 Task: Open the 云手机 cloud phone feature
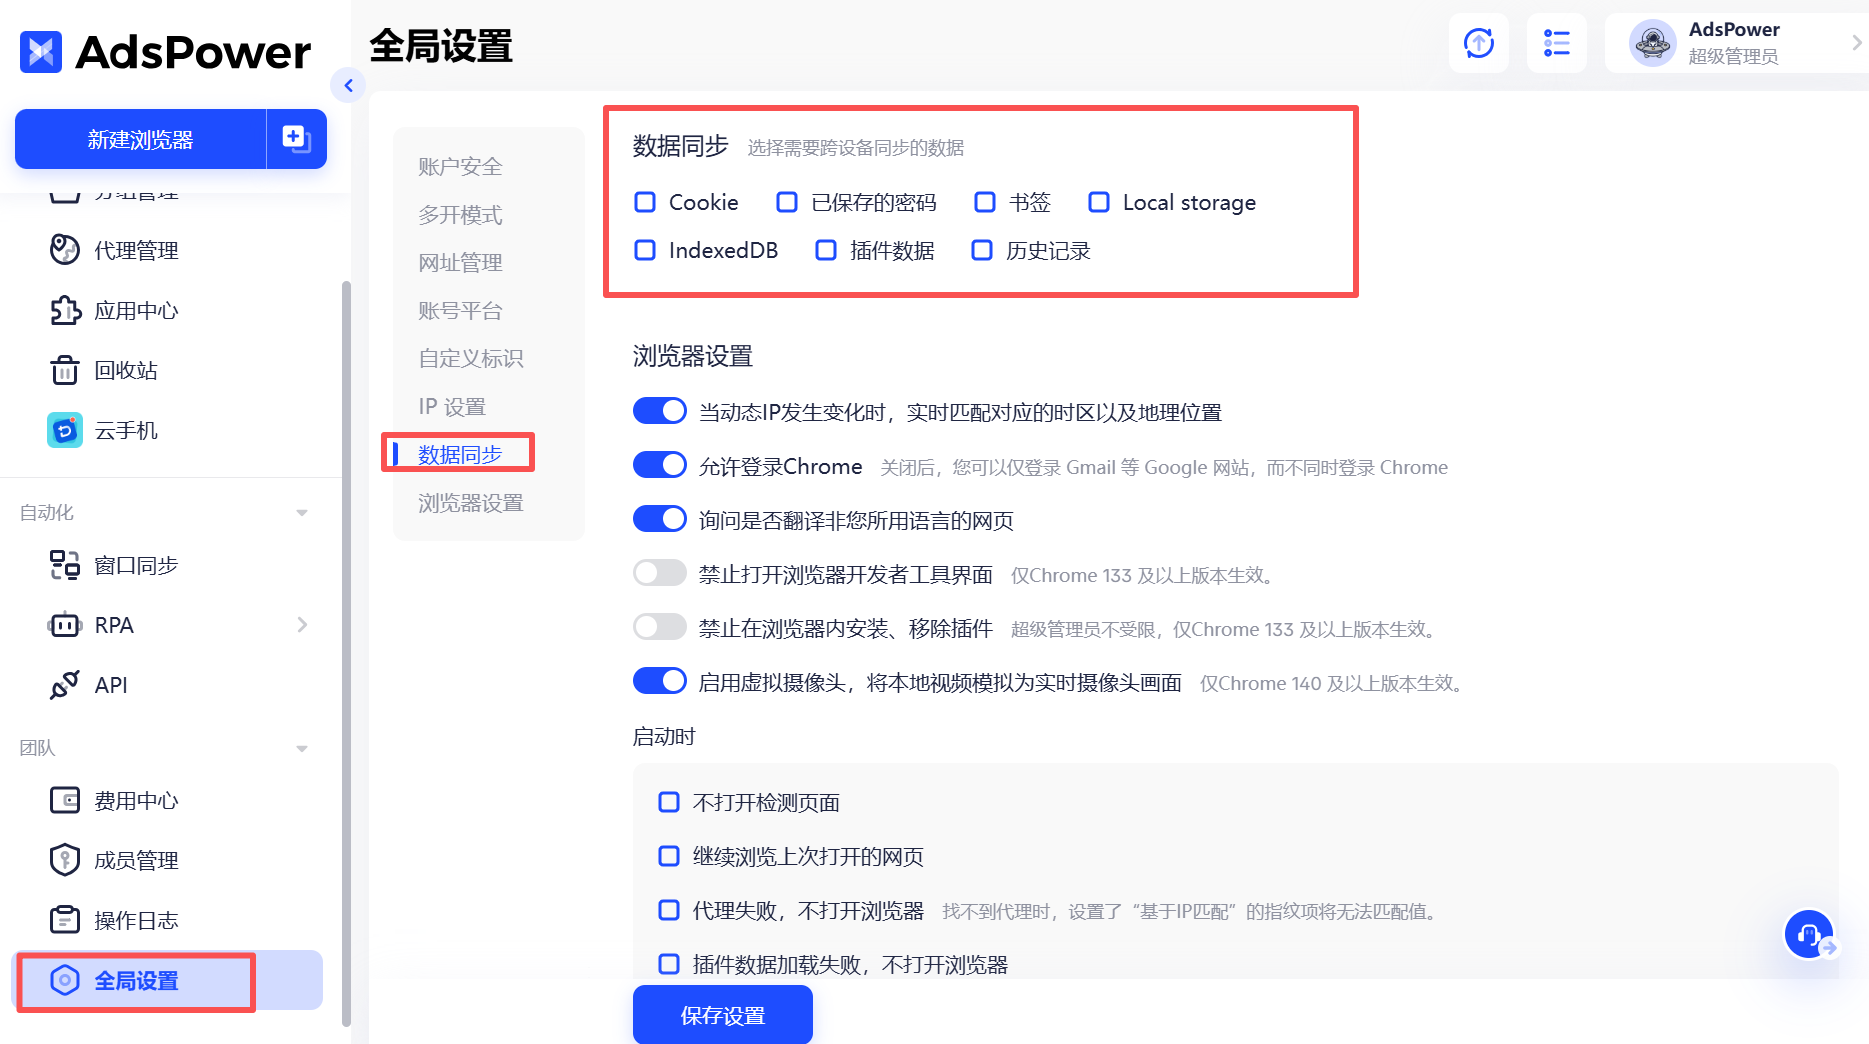[125, 430]
